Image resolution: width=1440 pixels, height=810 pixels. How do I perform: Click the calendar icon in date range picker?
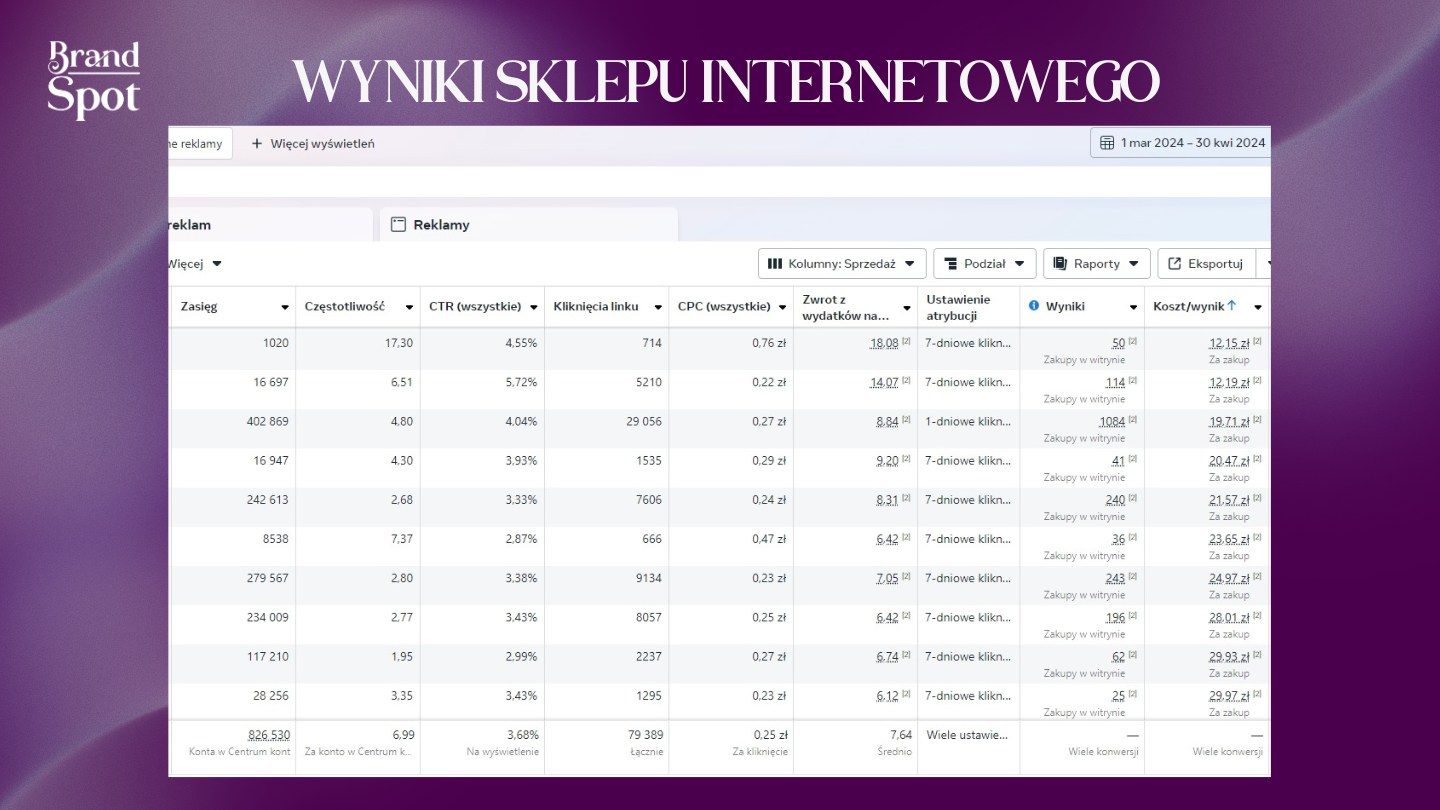click(x=1107, y=143)
